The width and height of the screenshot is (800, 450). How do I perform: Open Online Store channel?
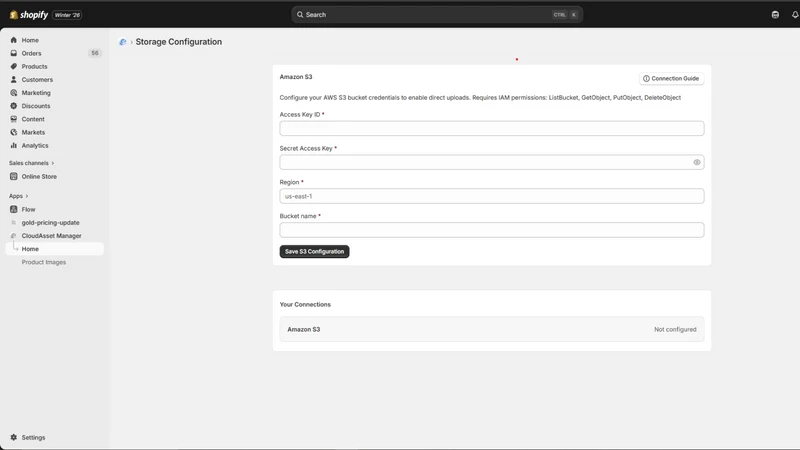coord(39,177)
